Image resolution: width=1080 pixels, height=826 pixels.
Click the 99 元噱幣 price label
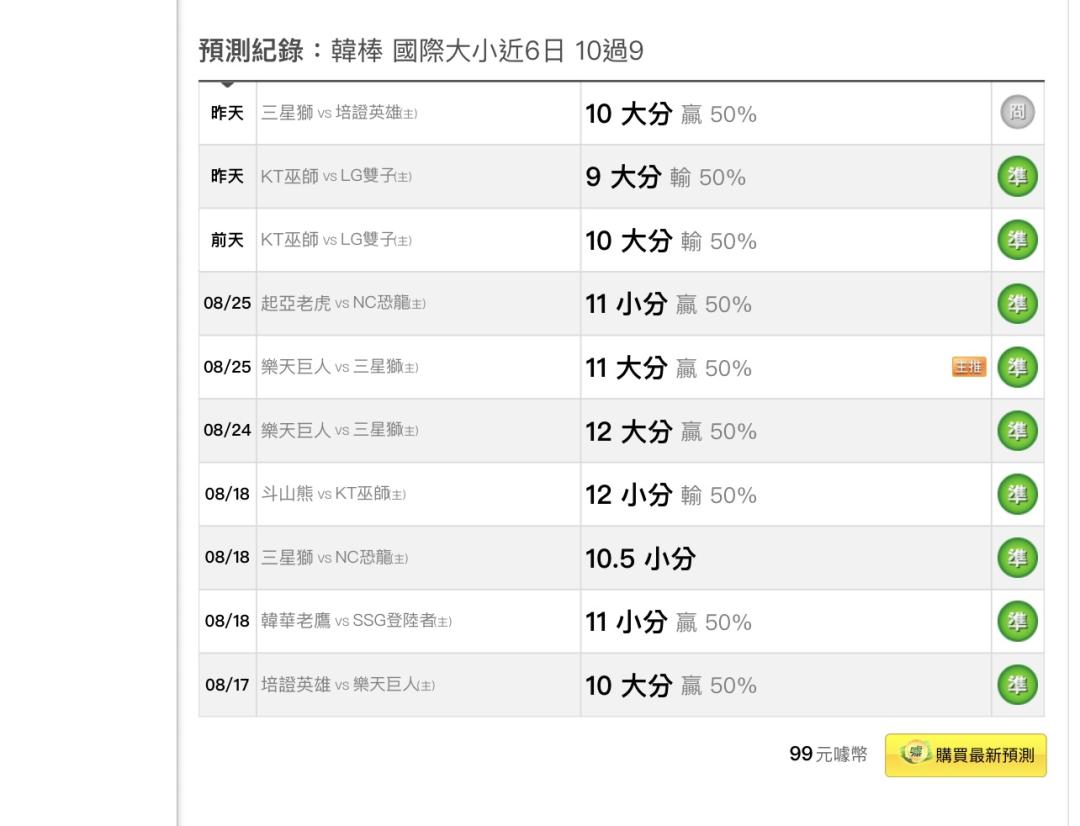pyautogui.click(x=828, y=754)
